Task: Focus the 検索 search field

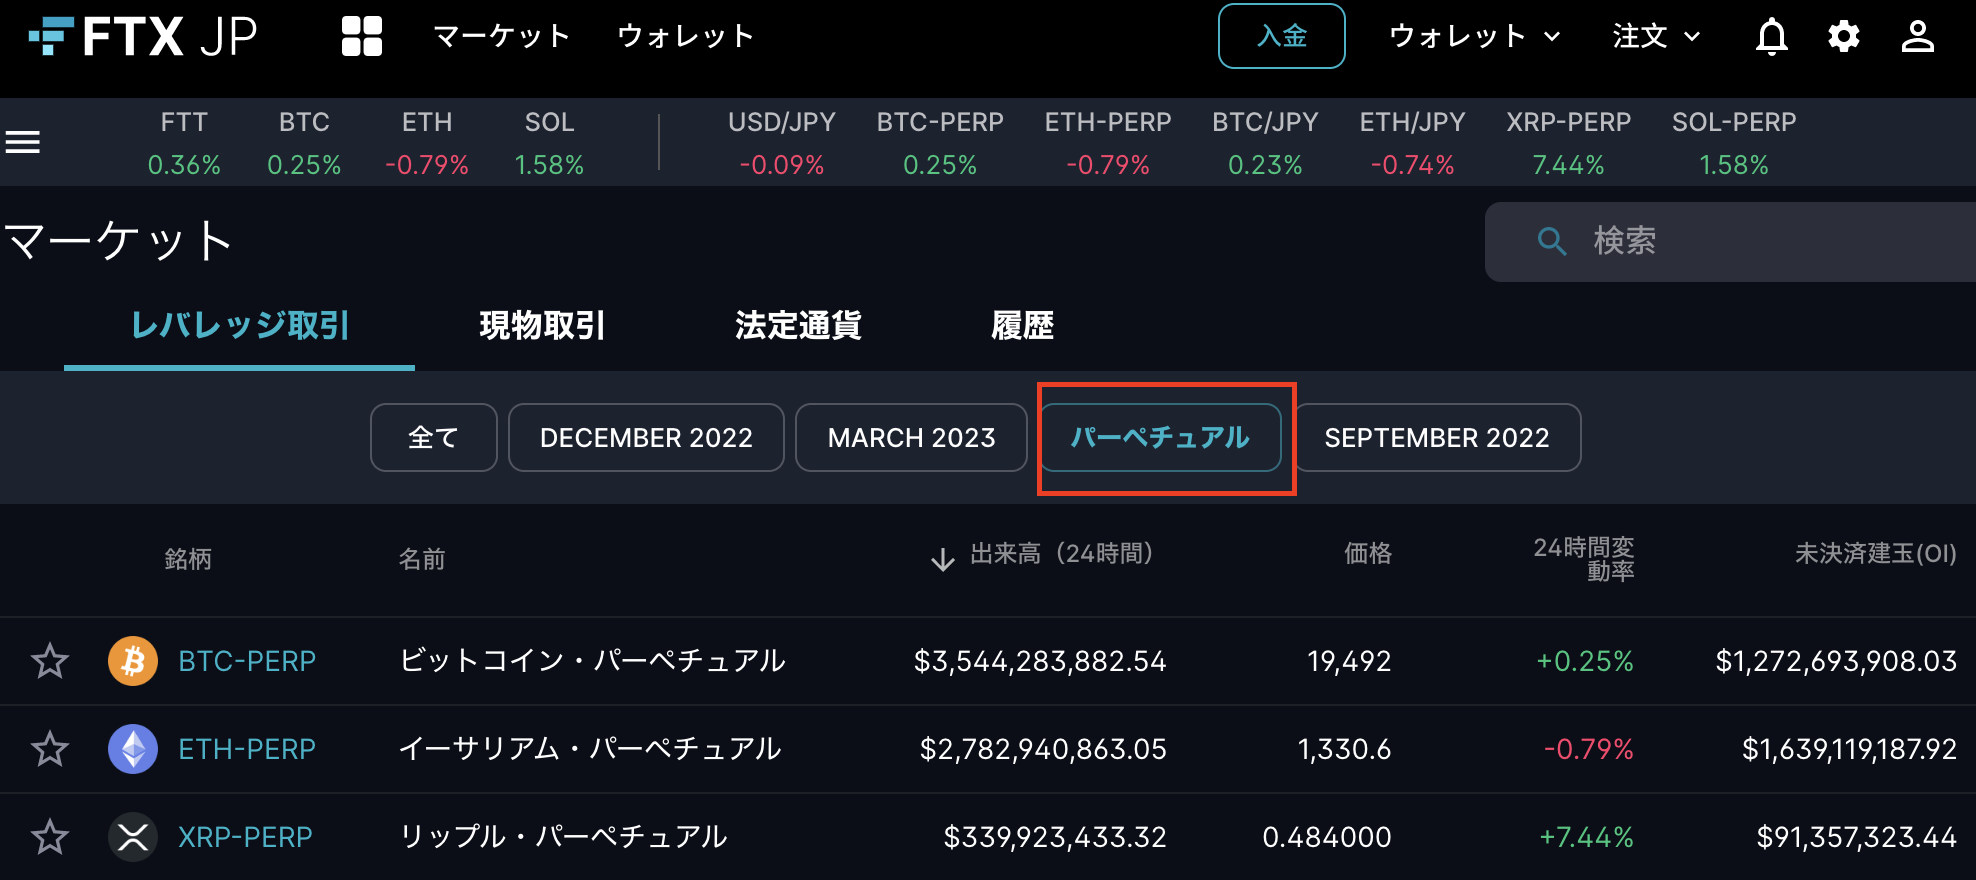Action: point(1730,241)
